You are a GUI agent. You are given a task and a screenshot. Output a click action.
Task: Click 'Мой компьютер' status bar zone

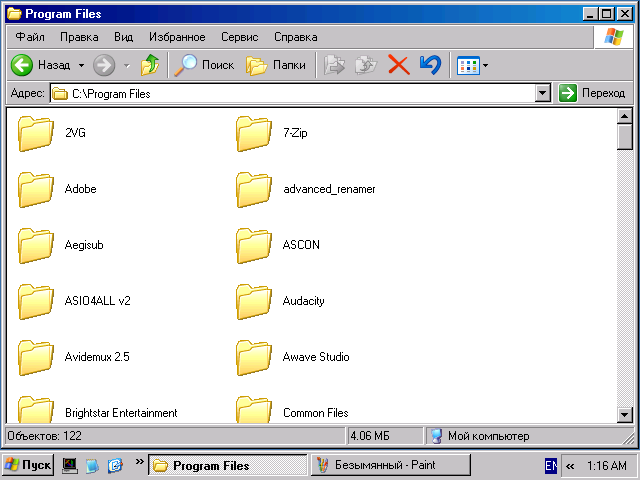[x=489, y=436]
